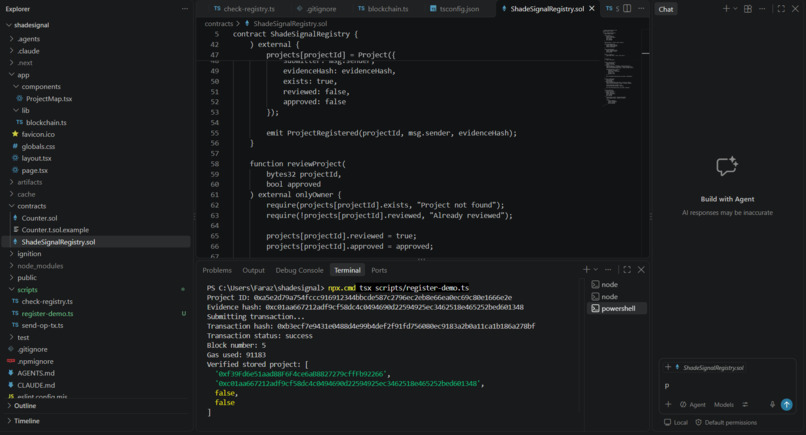Image resolution: width=806 pixels, height=435 pixels.
Task: Close the bottom terminal panel
Action: [x=641, y=269]
